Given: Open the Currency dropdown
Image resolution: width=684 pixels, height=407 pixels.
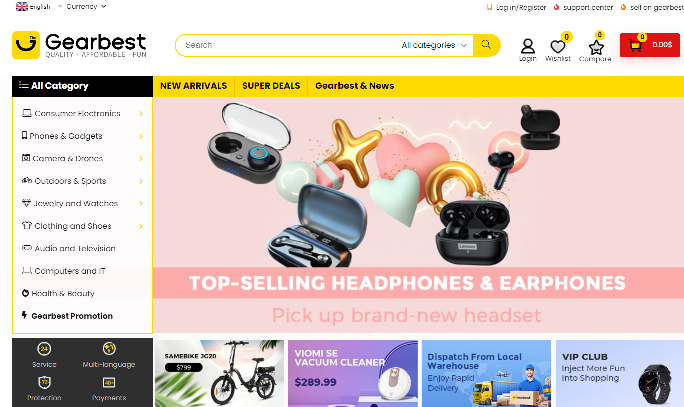Looking at the screenshot, I should point(86,7).
